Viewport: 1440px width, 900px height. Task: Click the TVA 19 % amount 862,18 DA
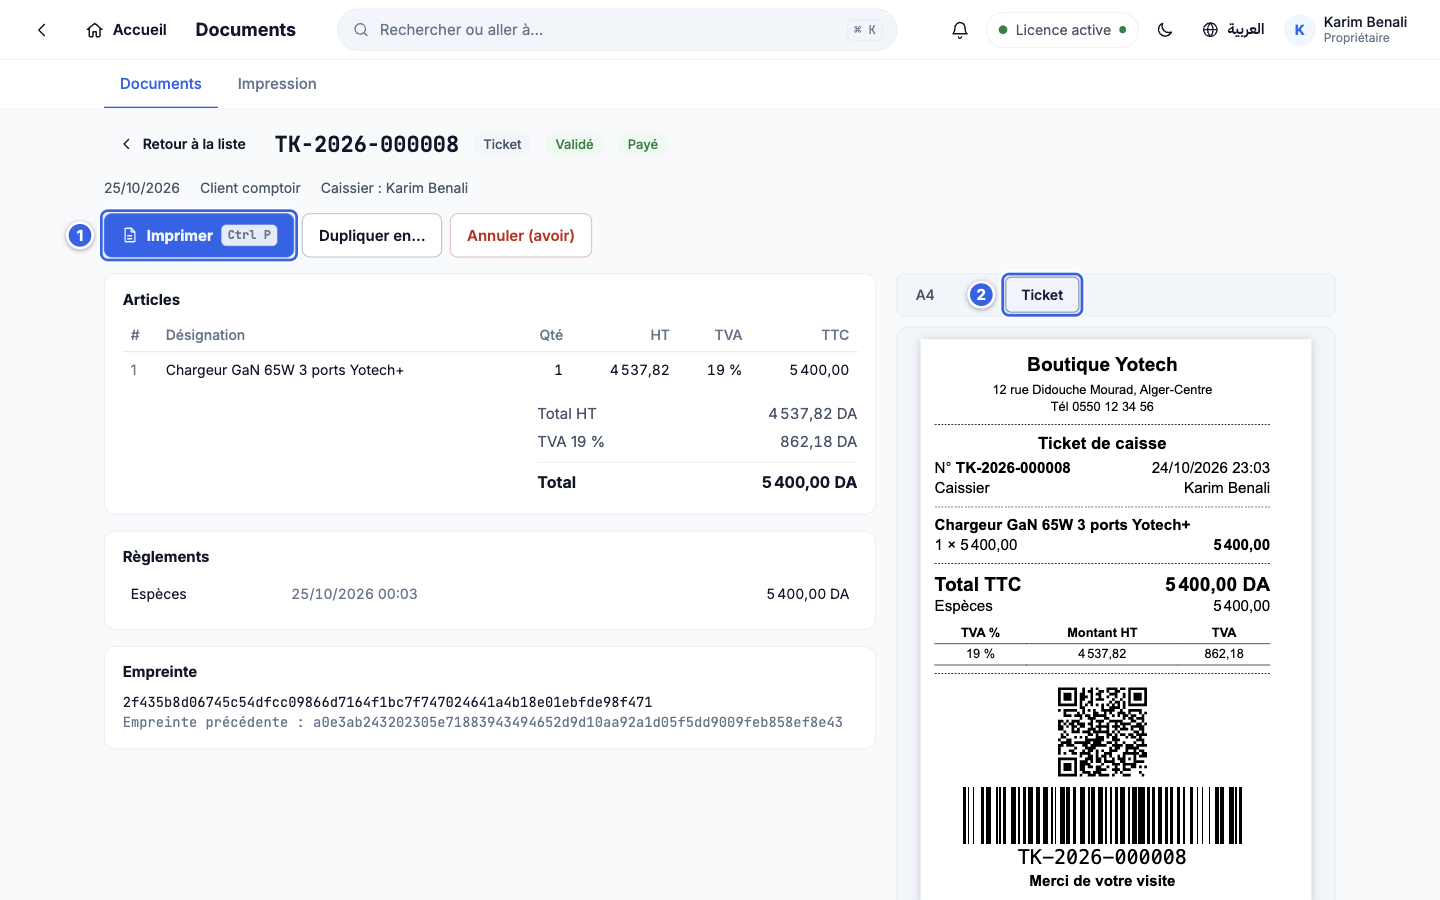(818, 441)
